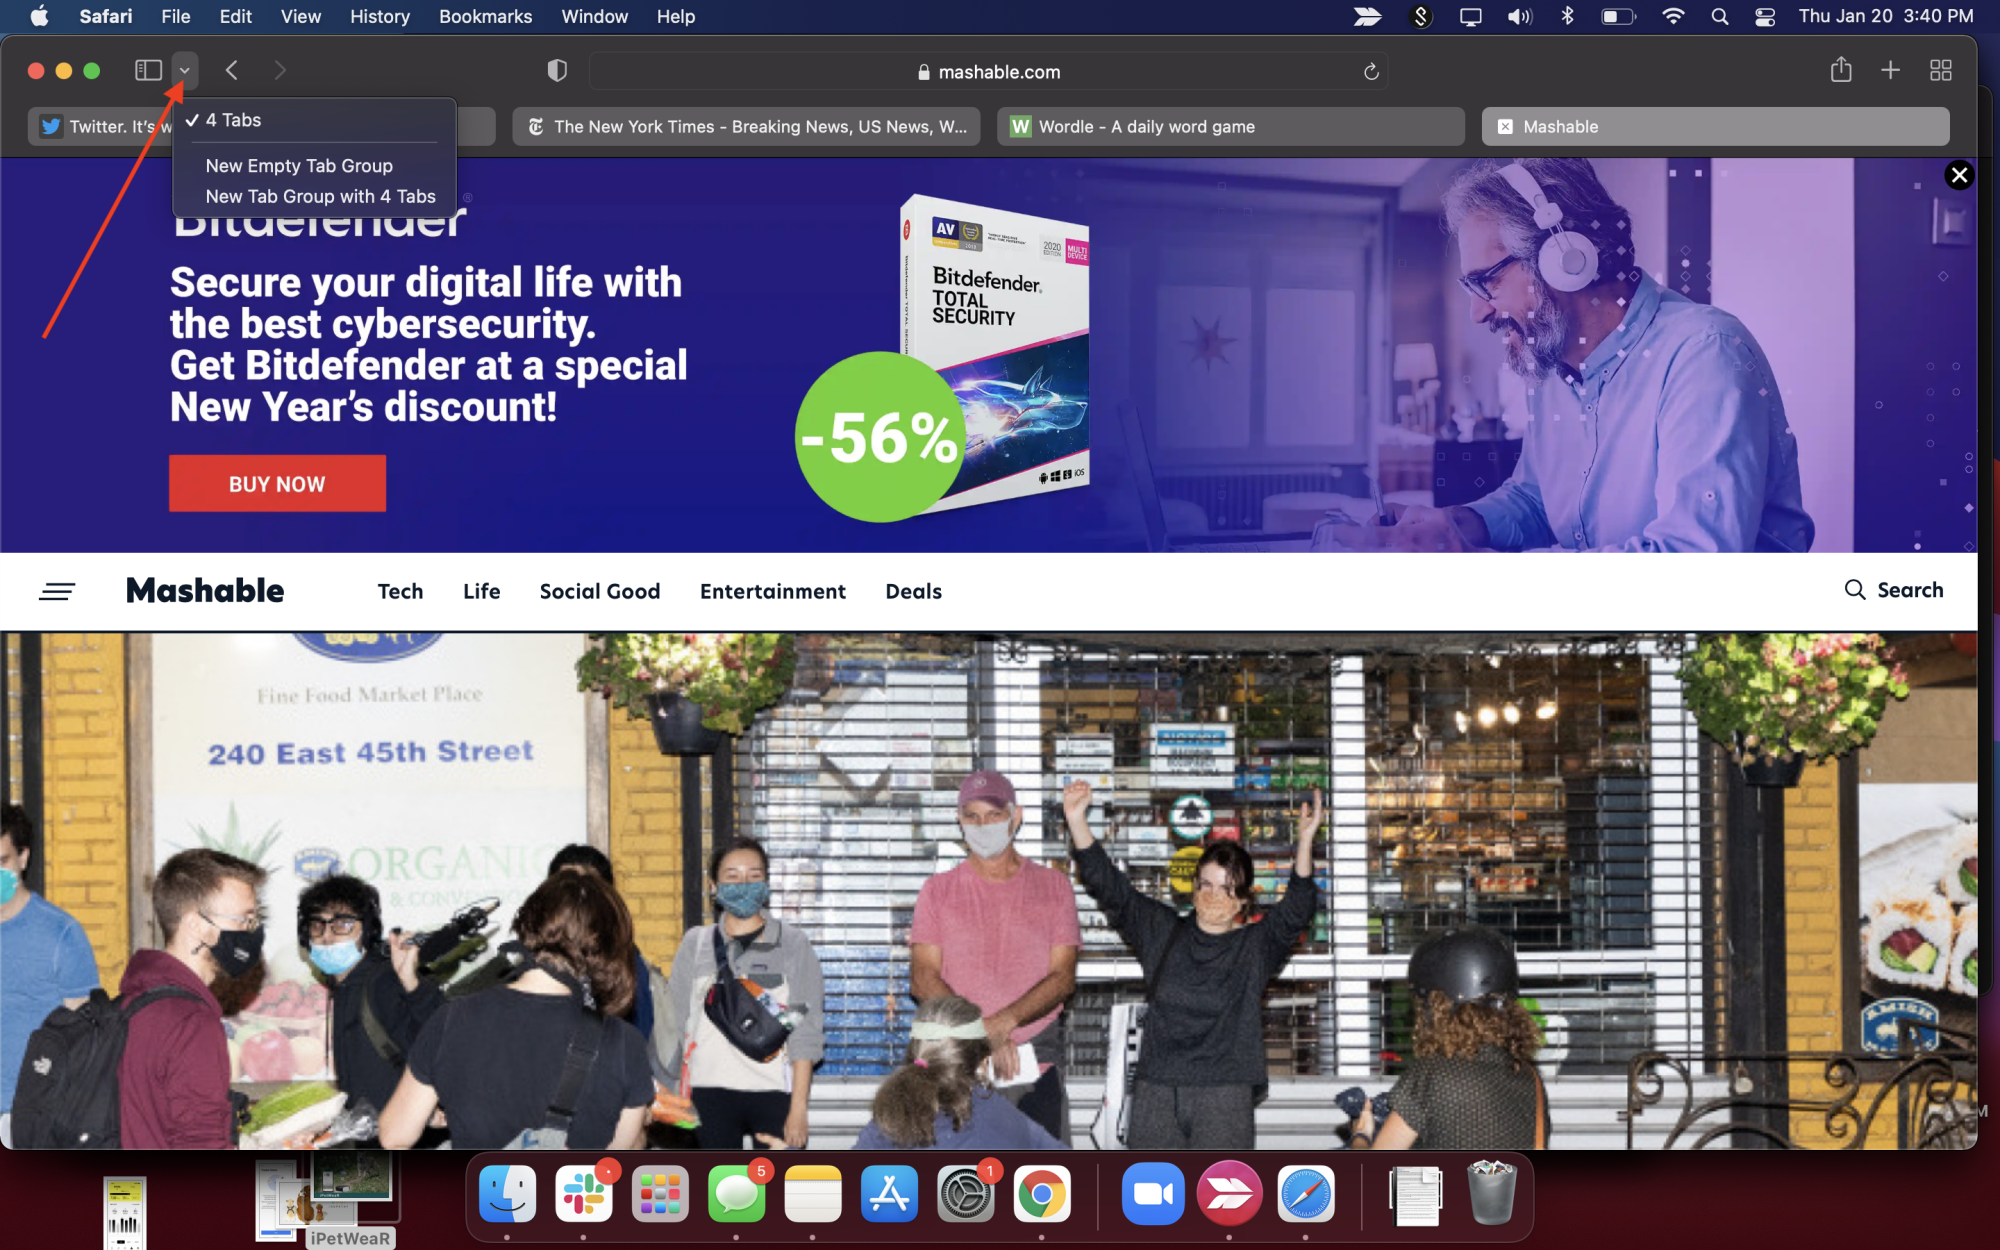This screenshot has height=1250, width=2000.
Task: Open Safari compass icon in Dock
Action: [1306, 1193]
